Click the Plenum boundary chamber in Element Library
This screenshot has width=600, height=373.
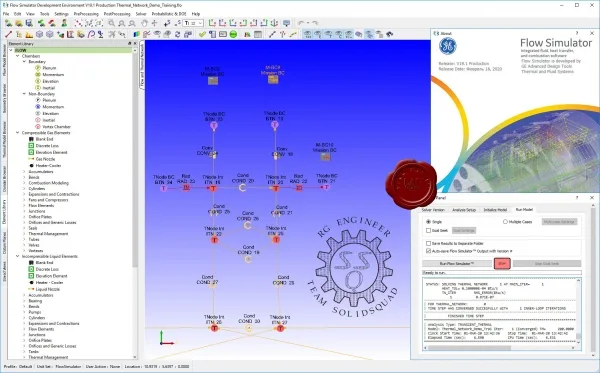click(49, 68)
